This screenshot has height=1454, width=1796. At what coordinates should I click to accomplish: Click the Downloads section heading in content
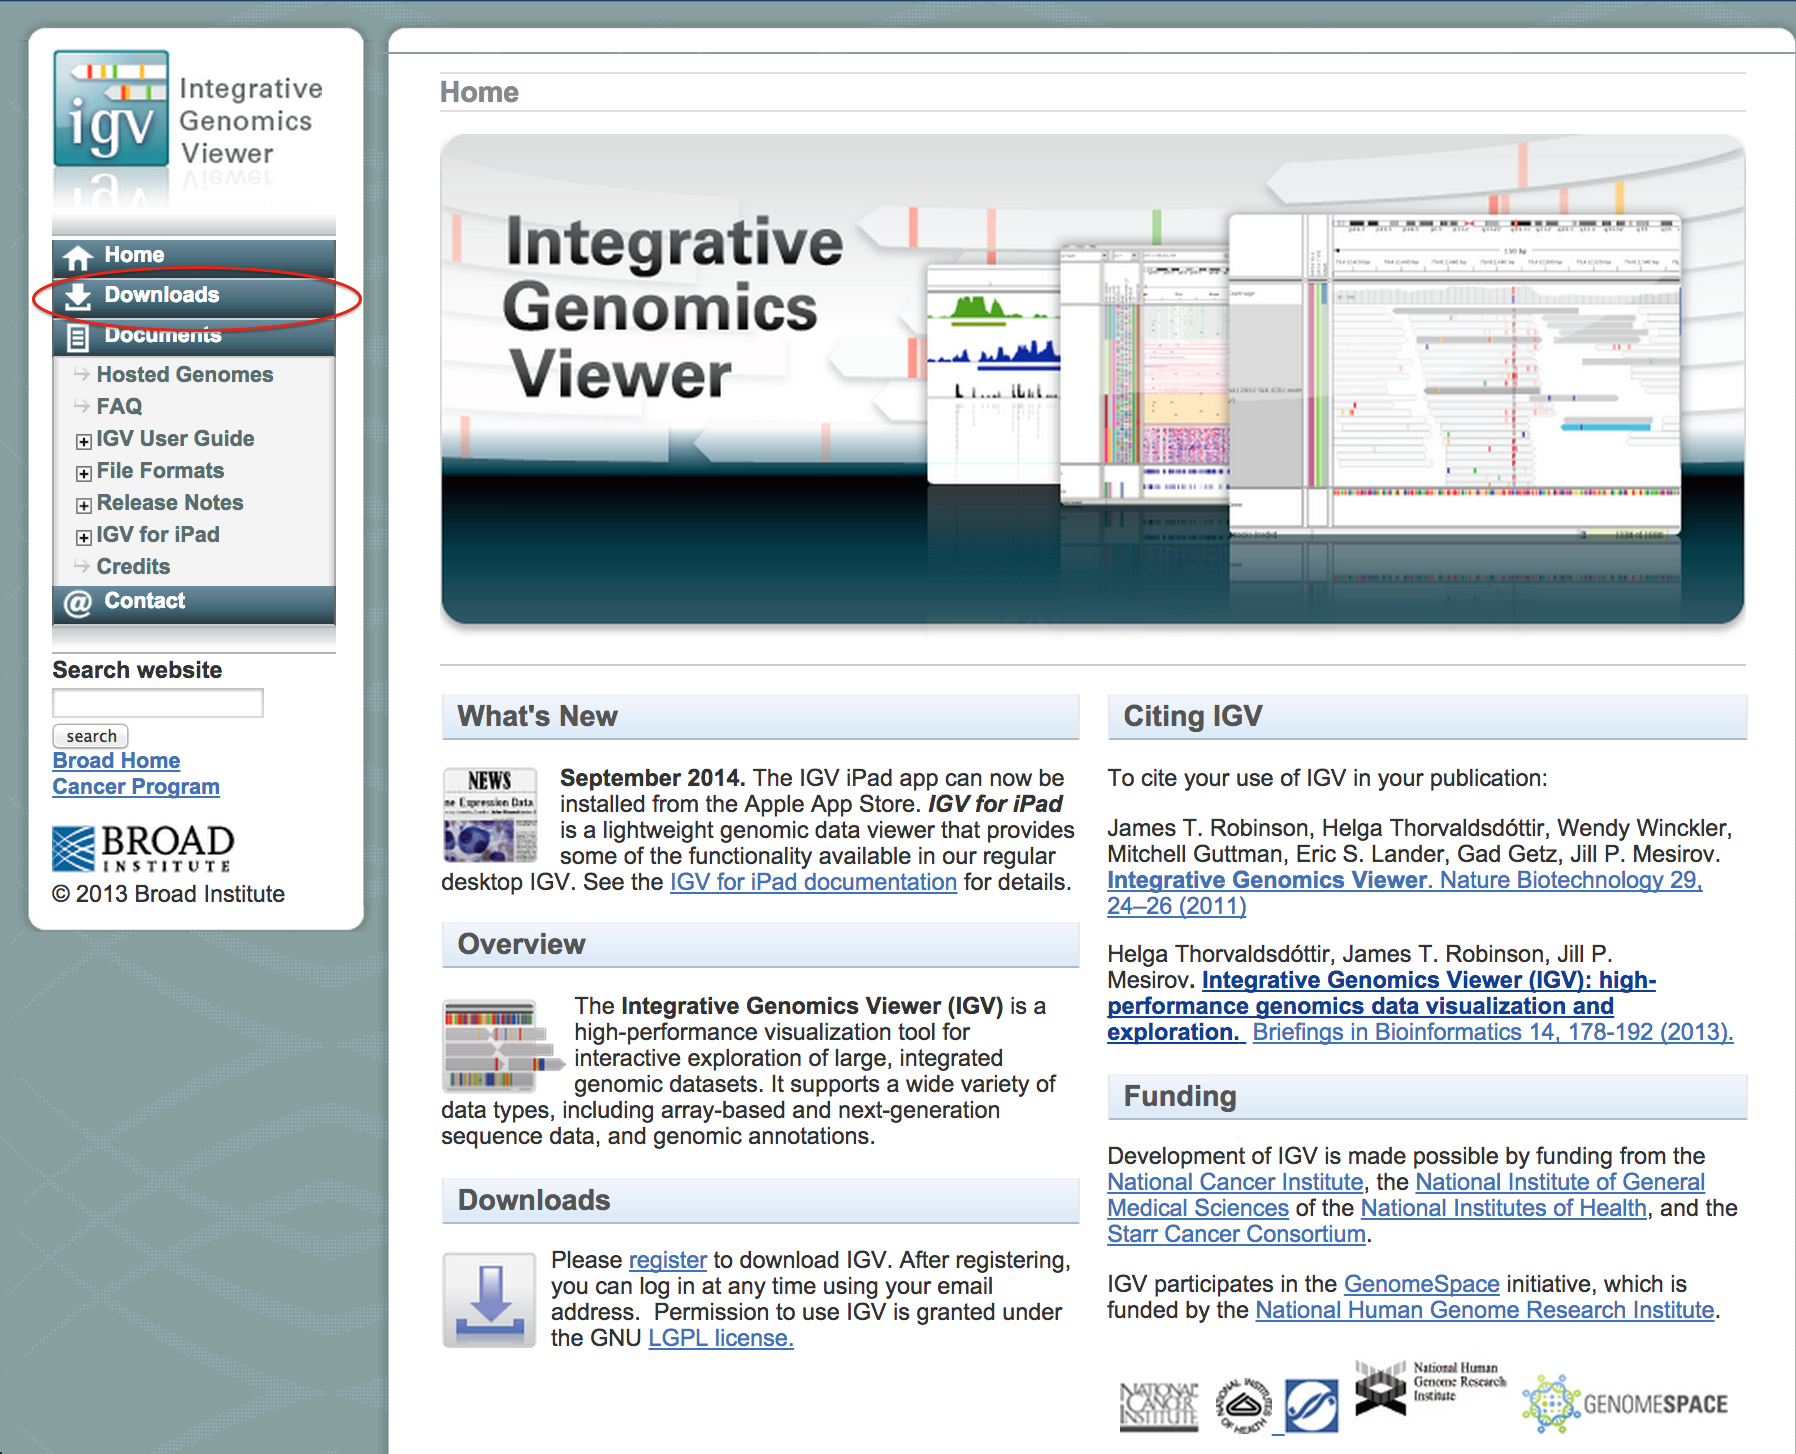coord(534,1200)
